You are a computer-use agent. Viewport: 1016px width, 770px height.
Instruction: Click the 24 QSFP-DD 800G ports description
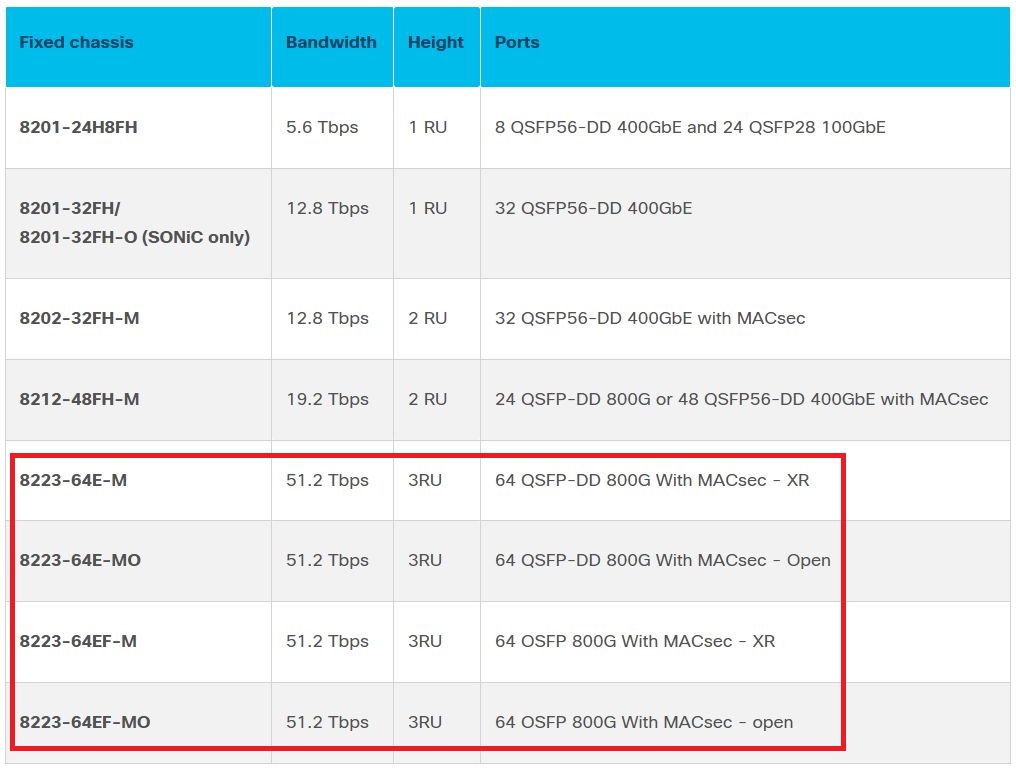tap(741, 400)
